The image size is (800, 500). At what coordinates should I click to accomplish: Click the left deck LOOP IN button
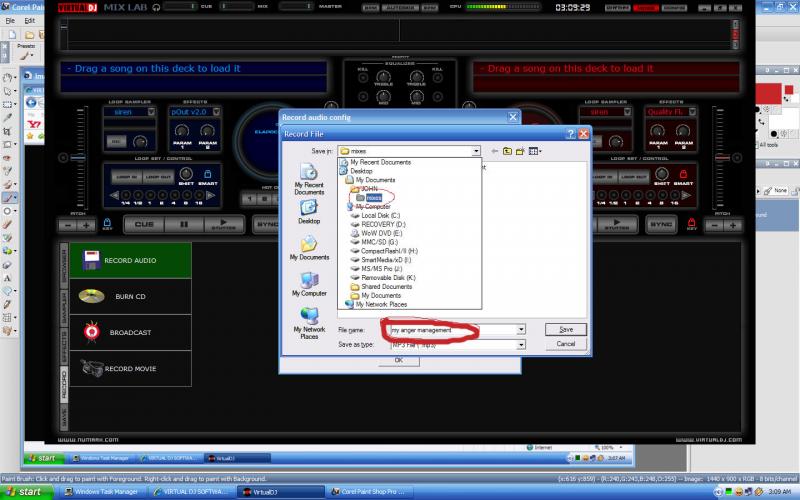[127, 177]
